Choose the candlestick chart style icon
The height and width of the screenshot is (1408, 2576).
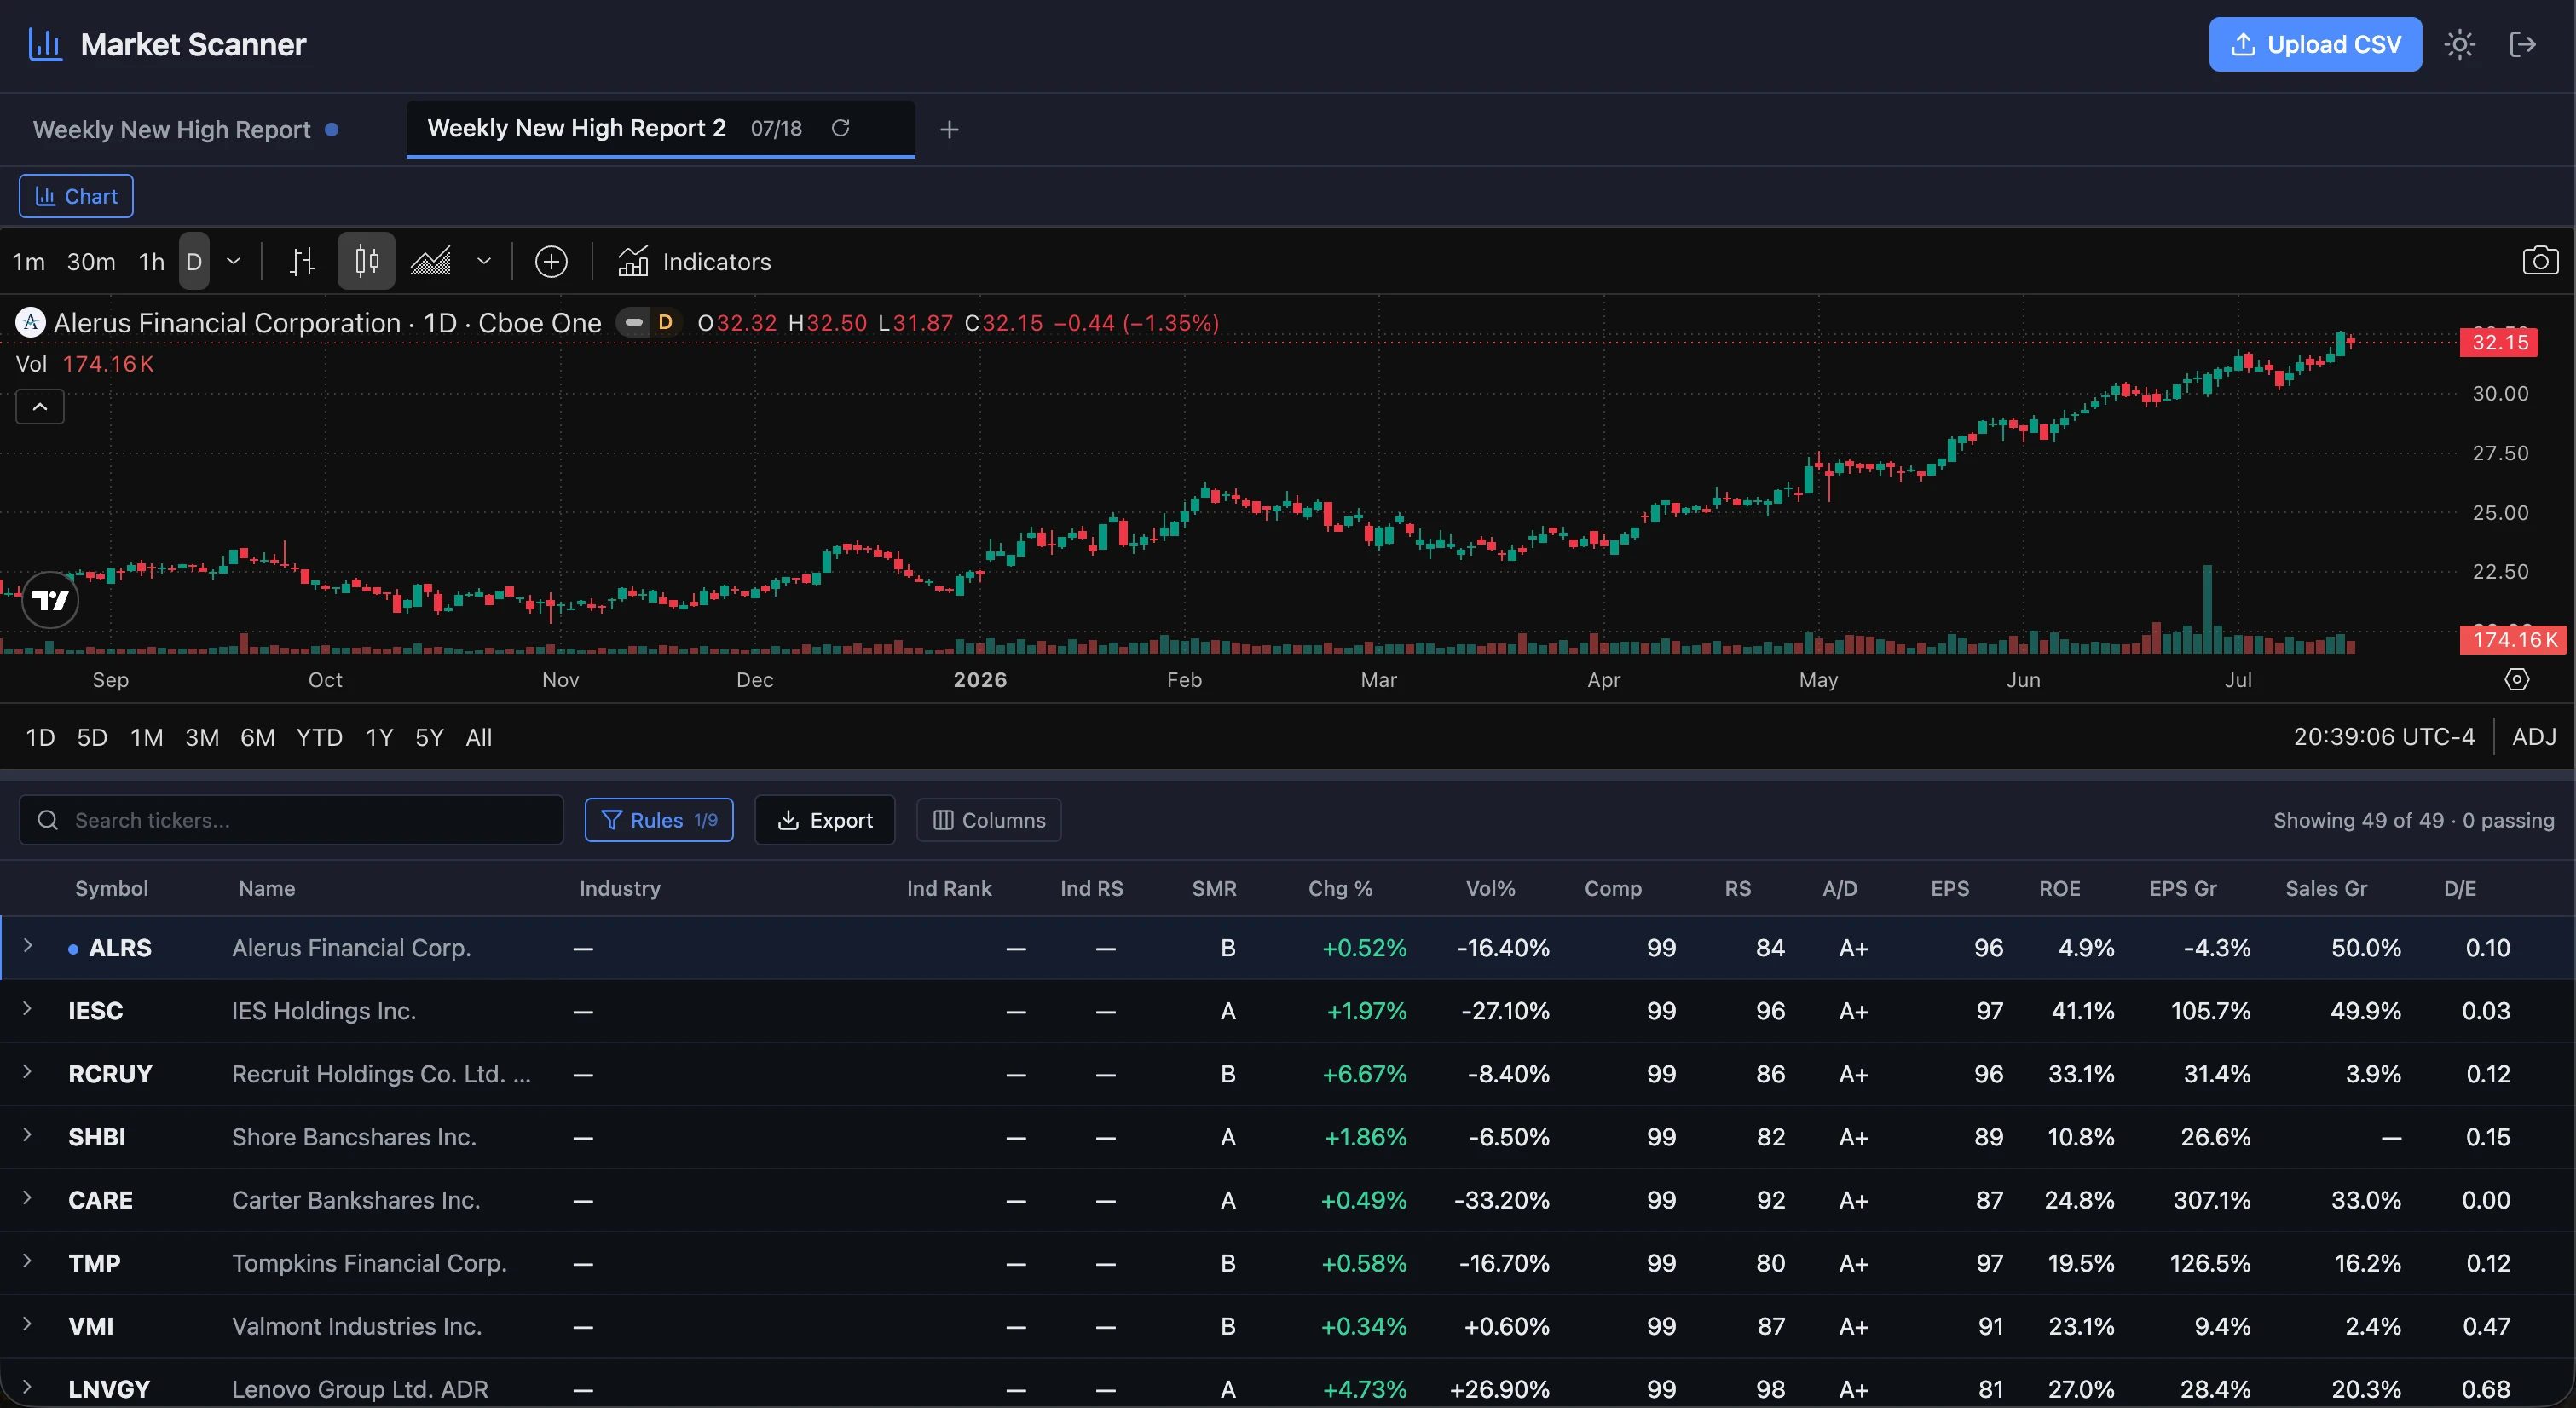(x=366, y=262)
